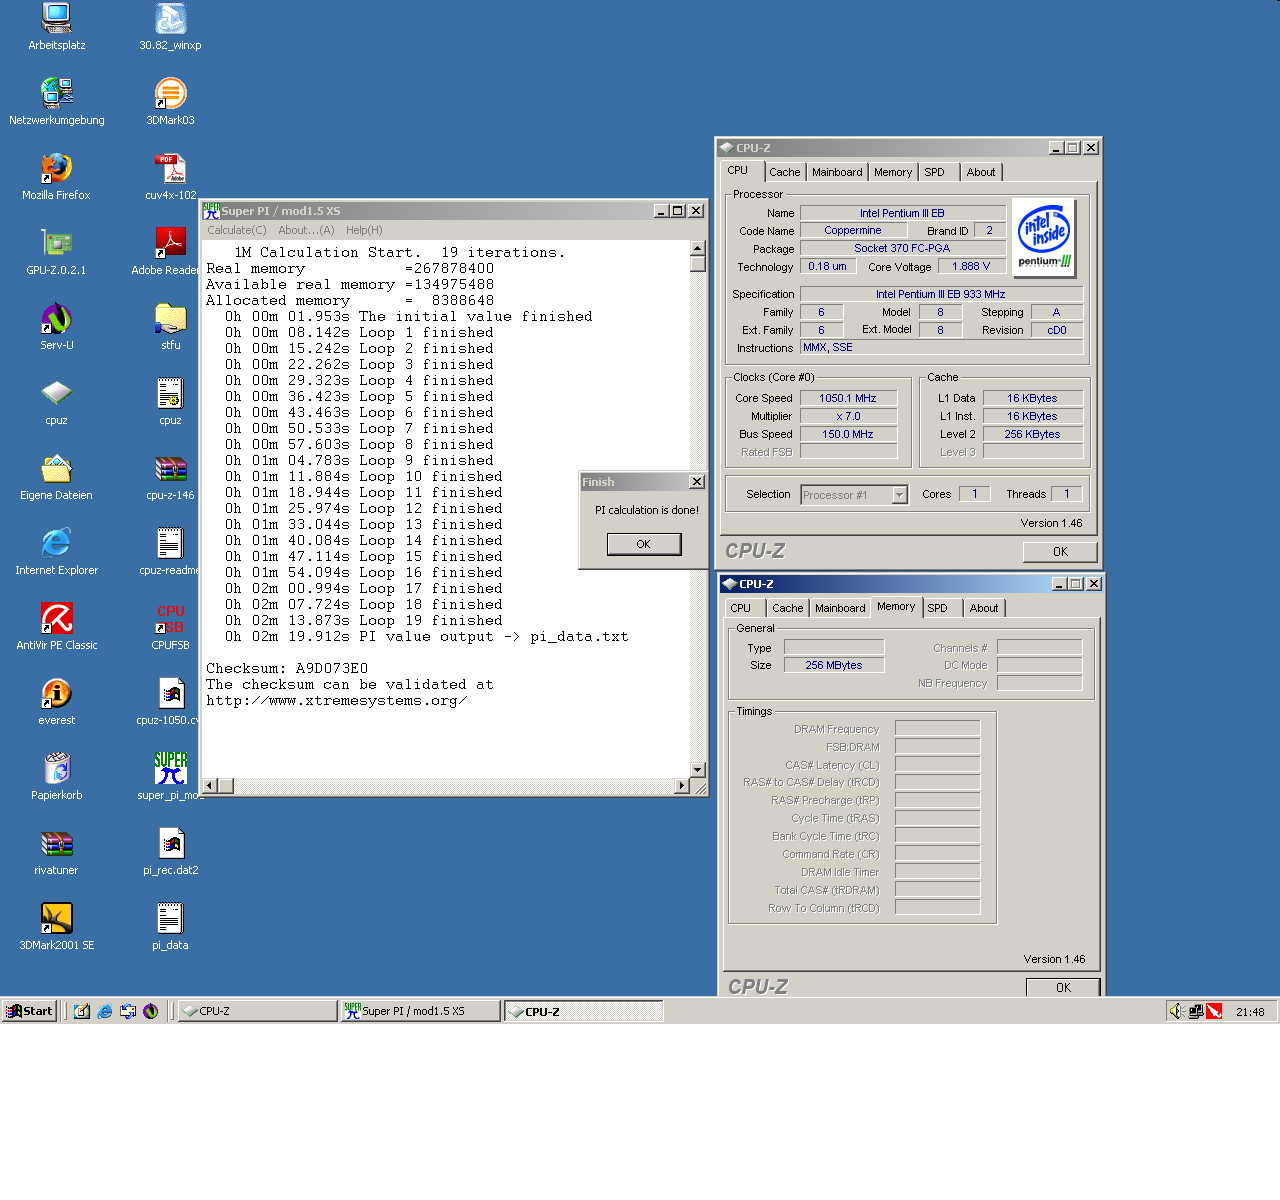Click the xtremesystems.org URL text
Viewport: 1280px width, 1200px height.
(x=337, y=700)
